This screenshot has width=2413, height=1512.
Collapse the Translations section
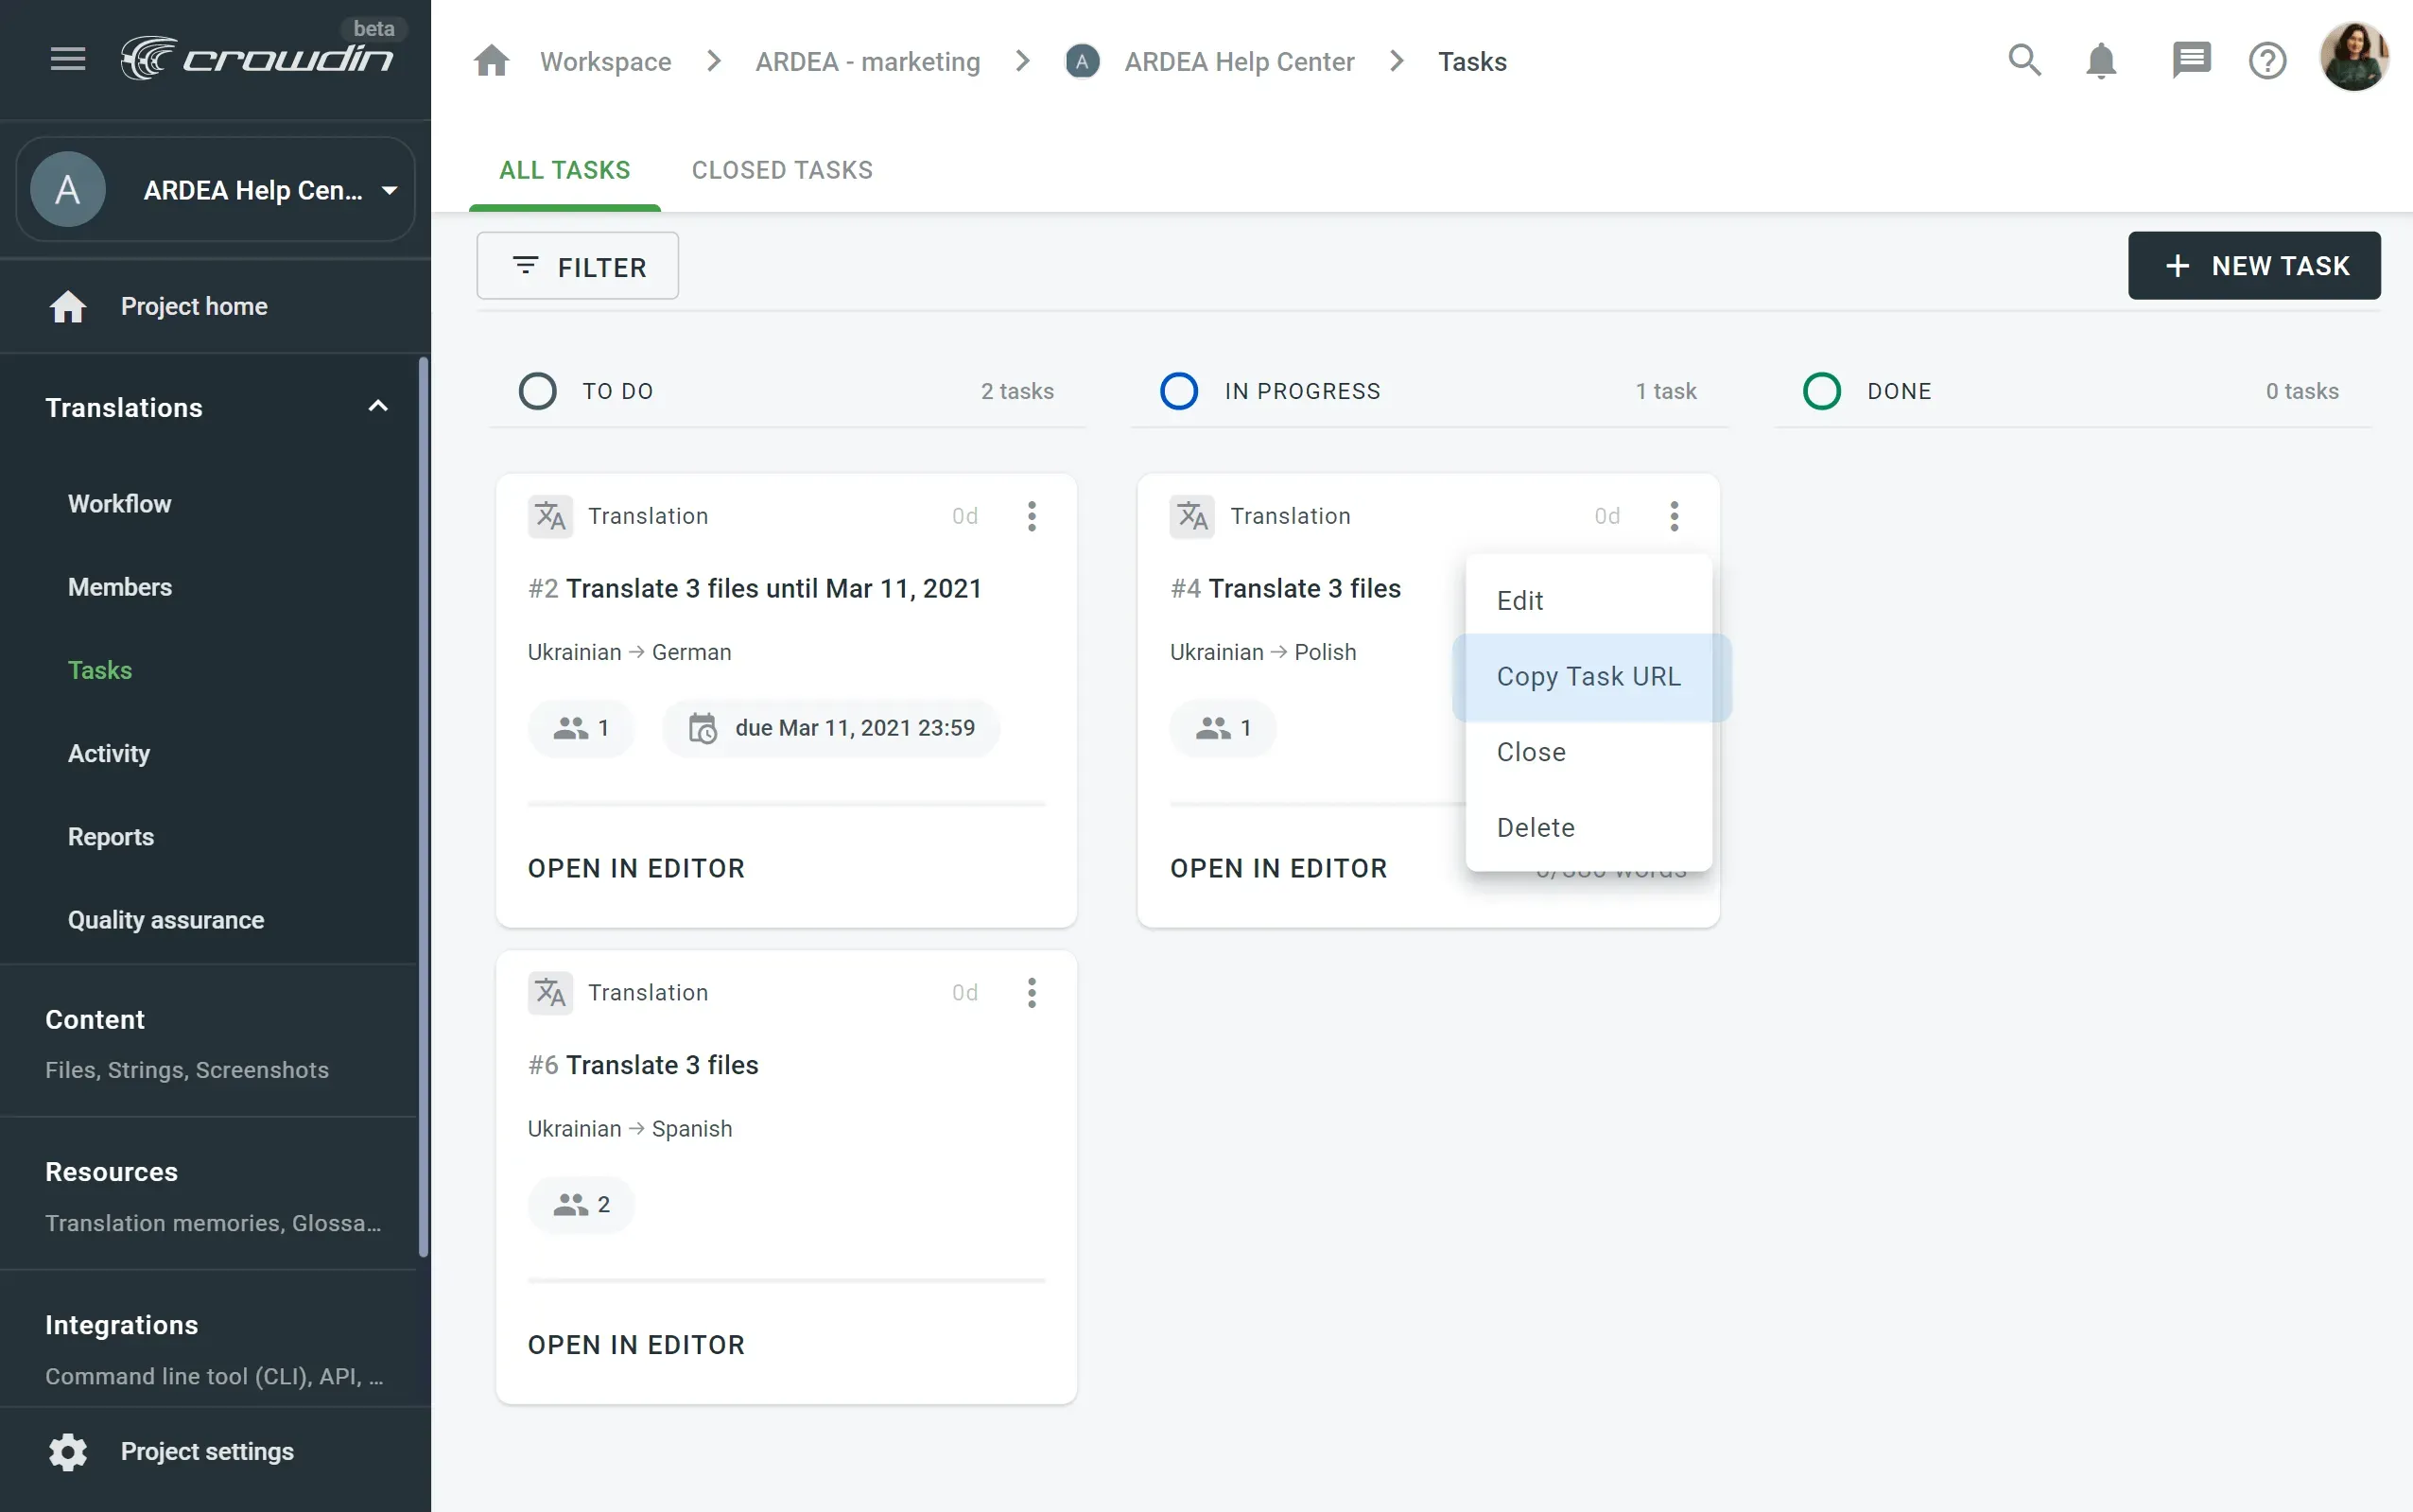[x=377, y=406]
